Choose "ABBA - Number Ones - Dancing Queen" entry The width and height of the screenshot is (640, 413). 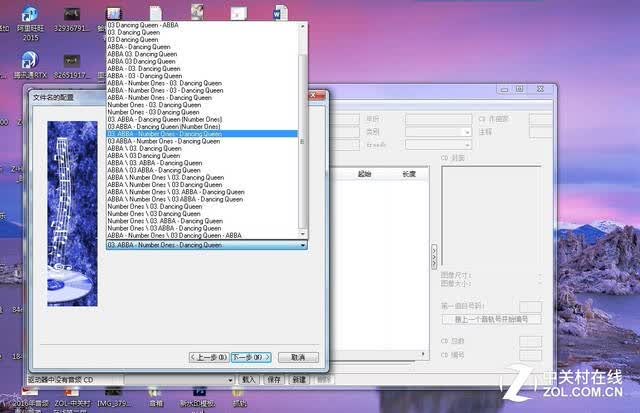159,98
